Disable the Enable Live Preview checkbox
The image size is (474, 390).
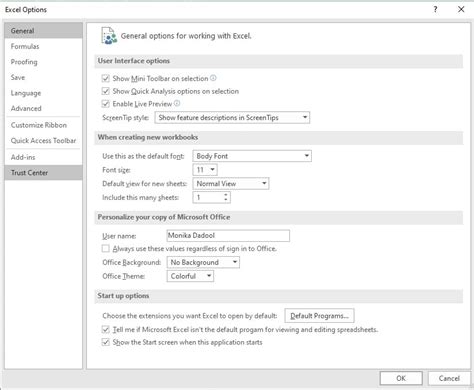pyautogui.click(x=106, y=104)
